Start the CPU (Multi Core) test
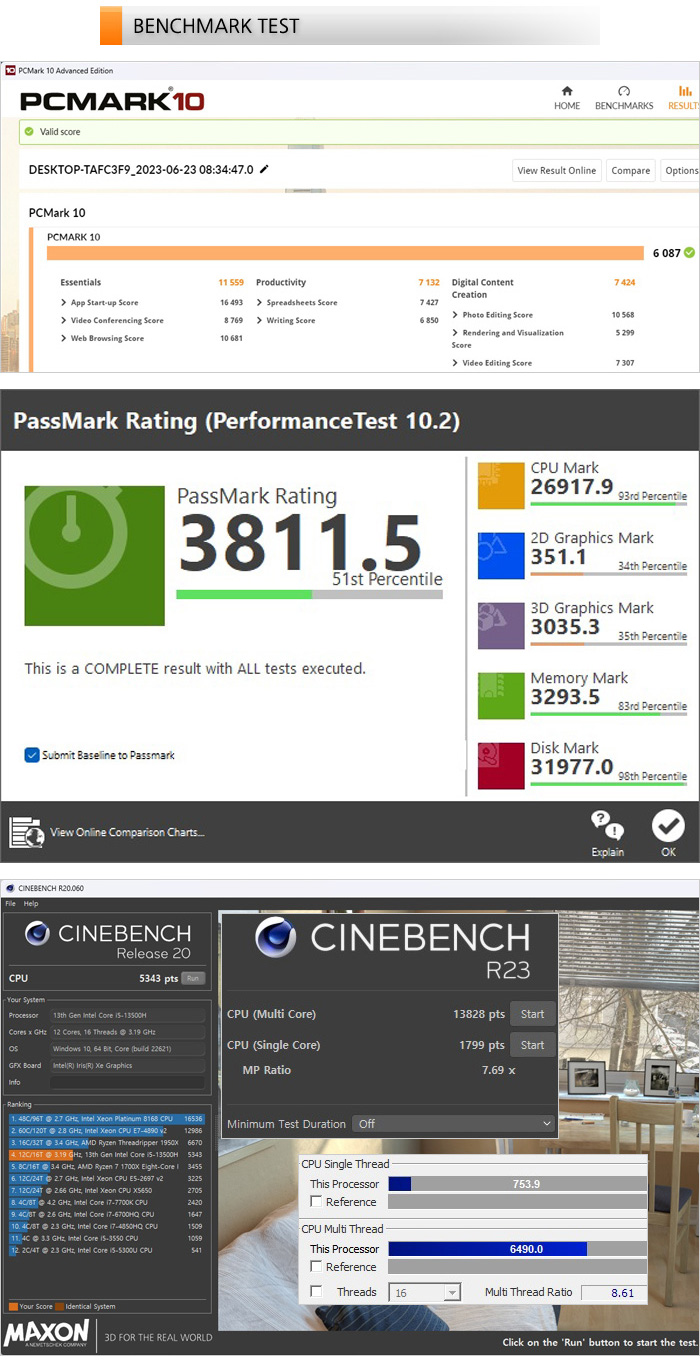The image size is (700, 1361). [x=532, y=1014]
